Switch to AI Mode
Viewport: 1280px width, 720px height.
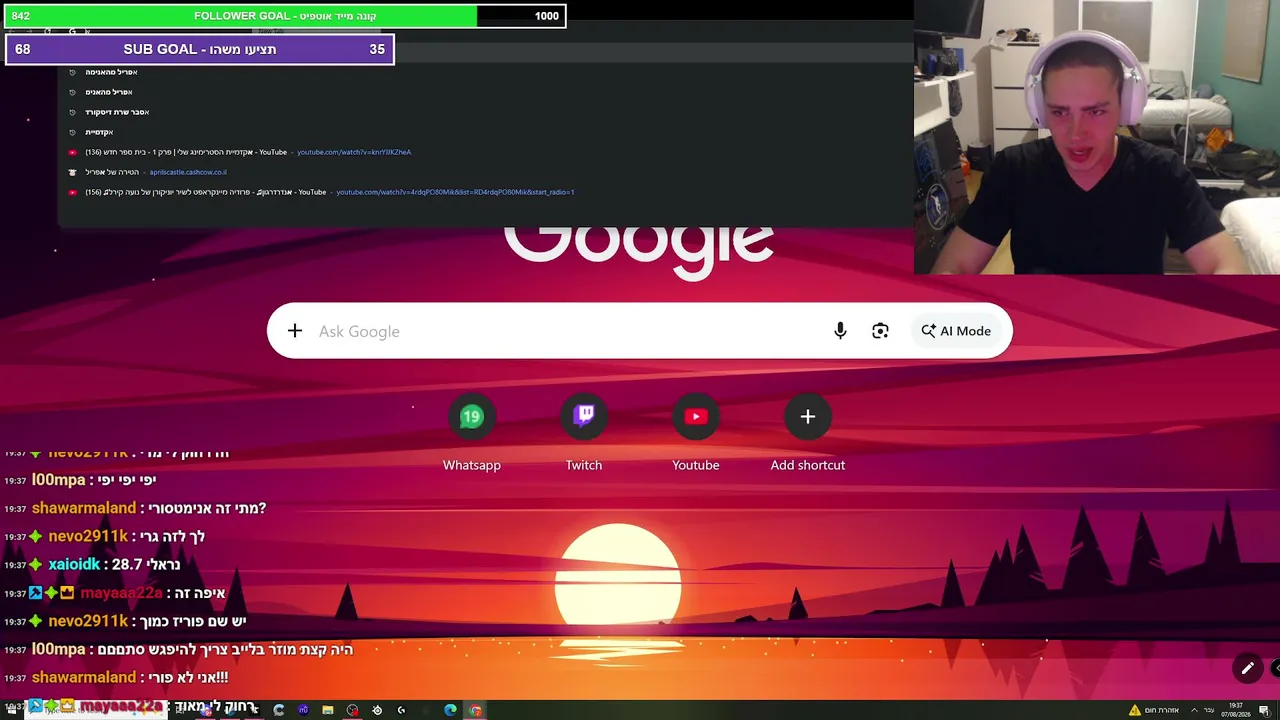956,331
